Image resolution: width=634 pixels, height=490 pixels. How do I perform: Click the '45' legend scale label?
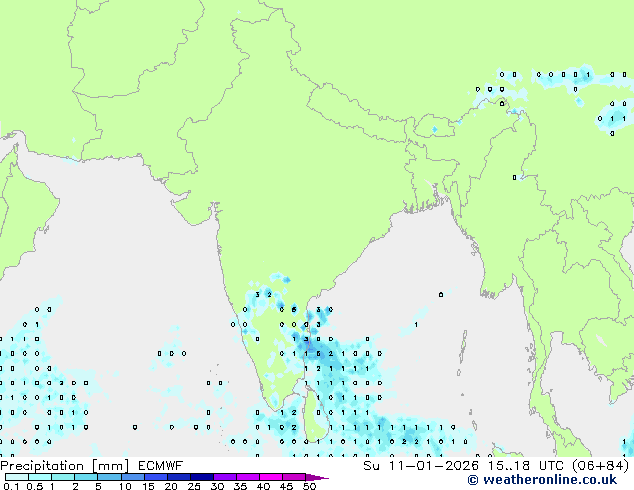286,486
